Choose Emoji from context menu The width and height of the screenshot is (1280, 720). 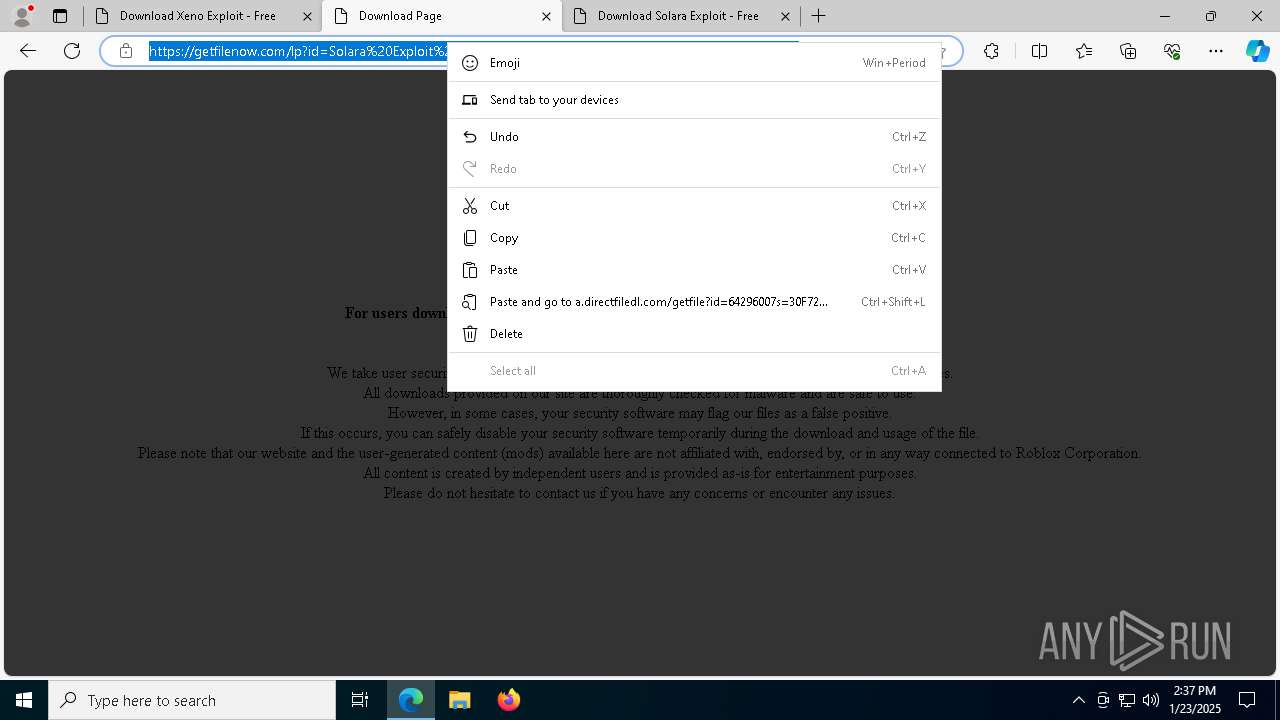(694, 62)
